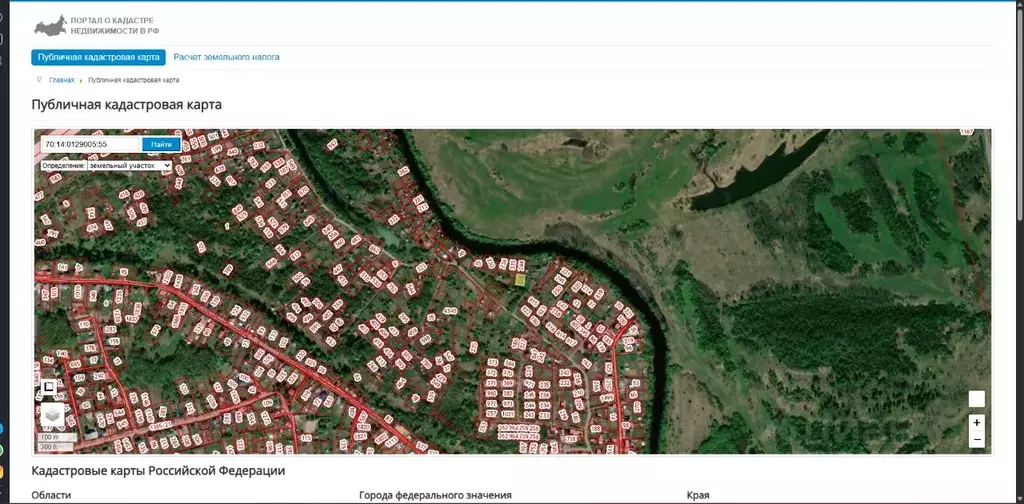Image resolution: width=1024 pixels, height=504 pixels.
Task: Click the blank white map control square
Action: click(976, 399)
